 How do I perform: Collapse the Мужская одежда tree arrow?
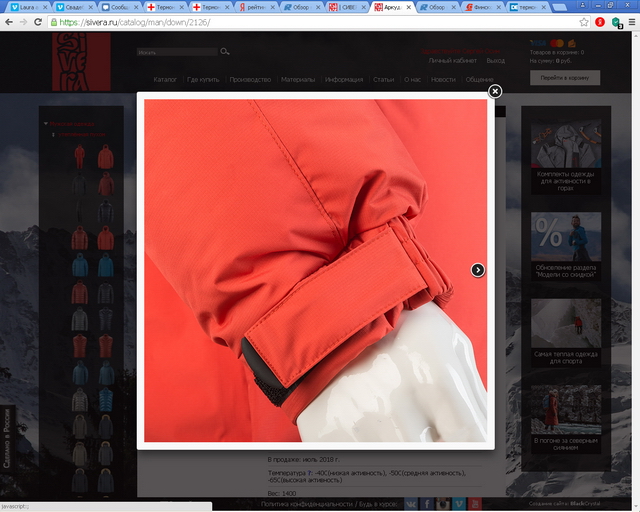point(46,123)
